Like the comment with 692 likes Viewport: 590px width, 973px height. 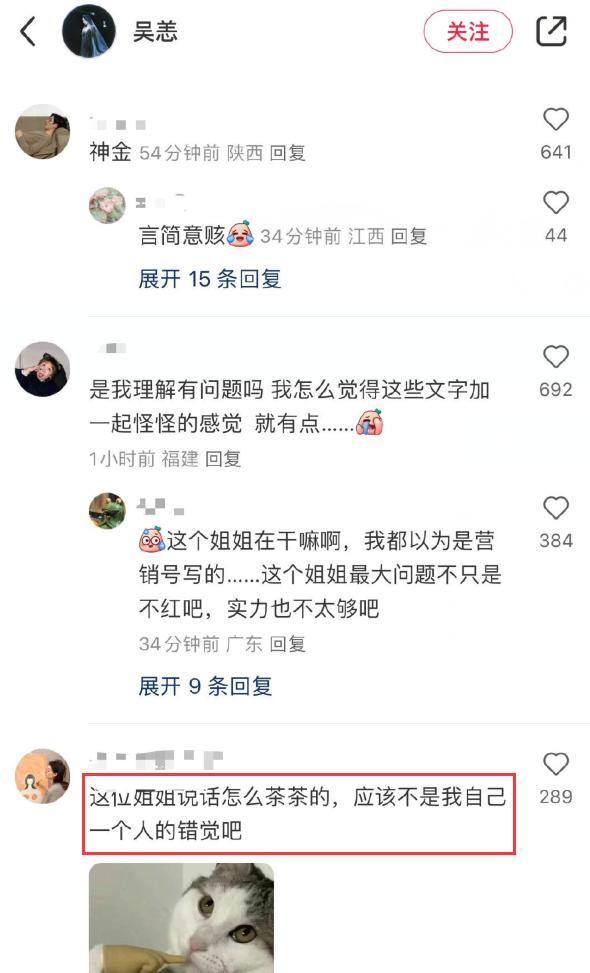(x=556, y=357)
